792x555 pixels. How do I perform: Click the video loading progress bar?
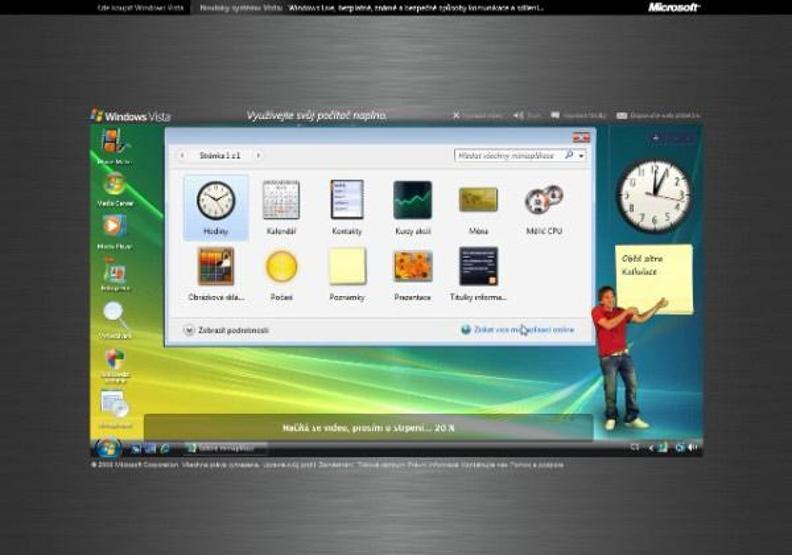pos(368,428)
